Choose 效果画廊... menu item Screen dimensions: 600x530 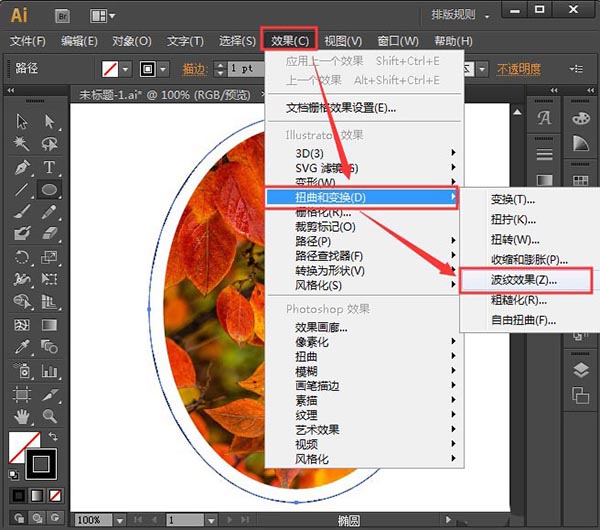coord(365,327)
